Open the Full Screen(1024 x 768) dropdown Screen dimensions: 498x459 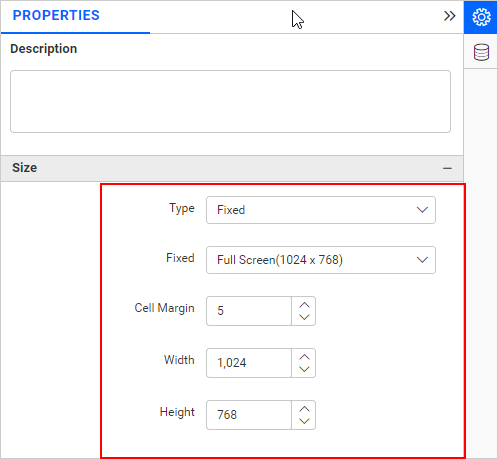point(321,260)
